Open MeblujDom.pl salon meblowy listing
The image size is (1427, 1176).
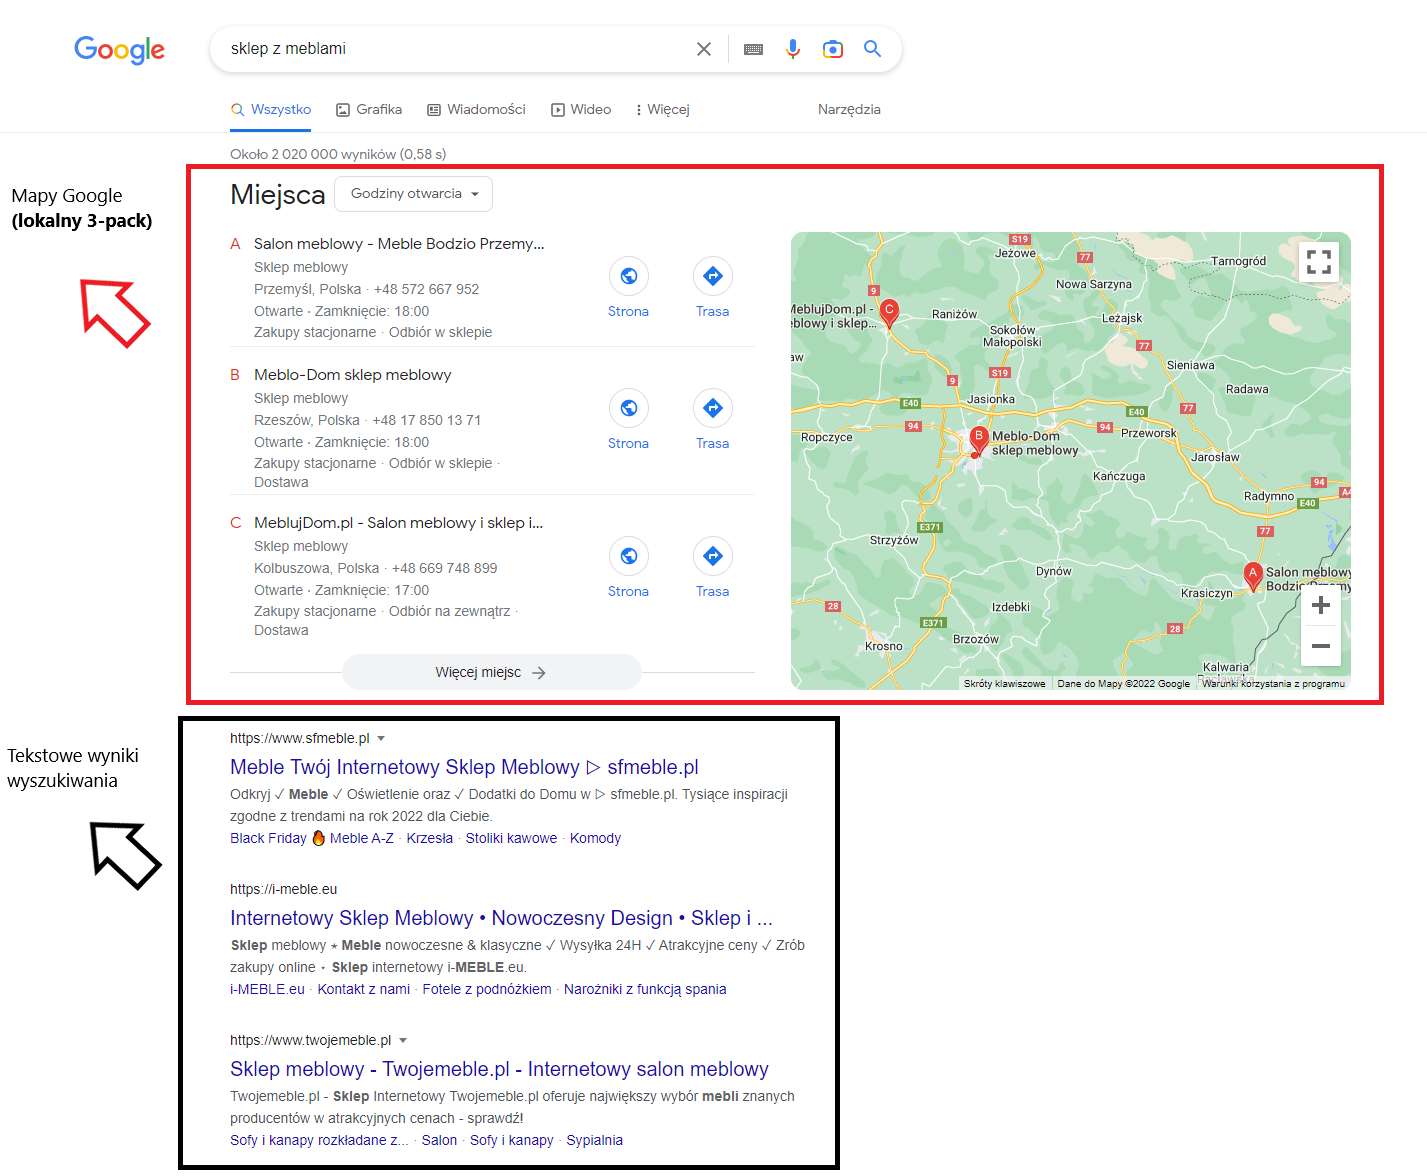[x=398, y=523]
